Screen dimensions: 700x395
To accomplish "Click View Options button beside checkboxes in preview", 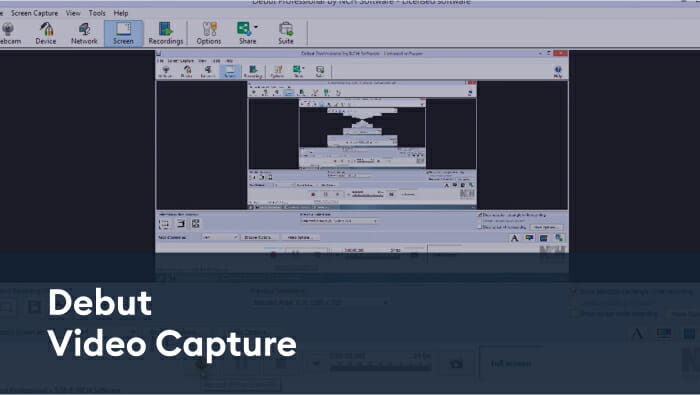I will [x=546, y=227].
